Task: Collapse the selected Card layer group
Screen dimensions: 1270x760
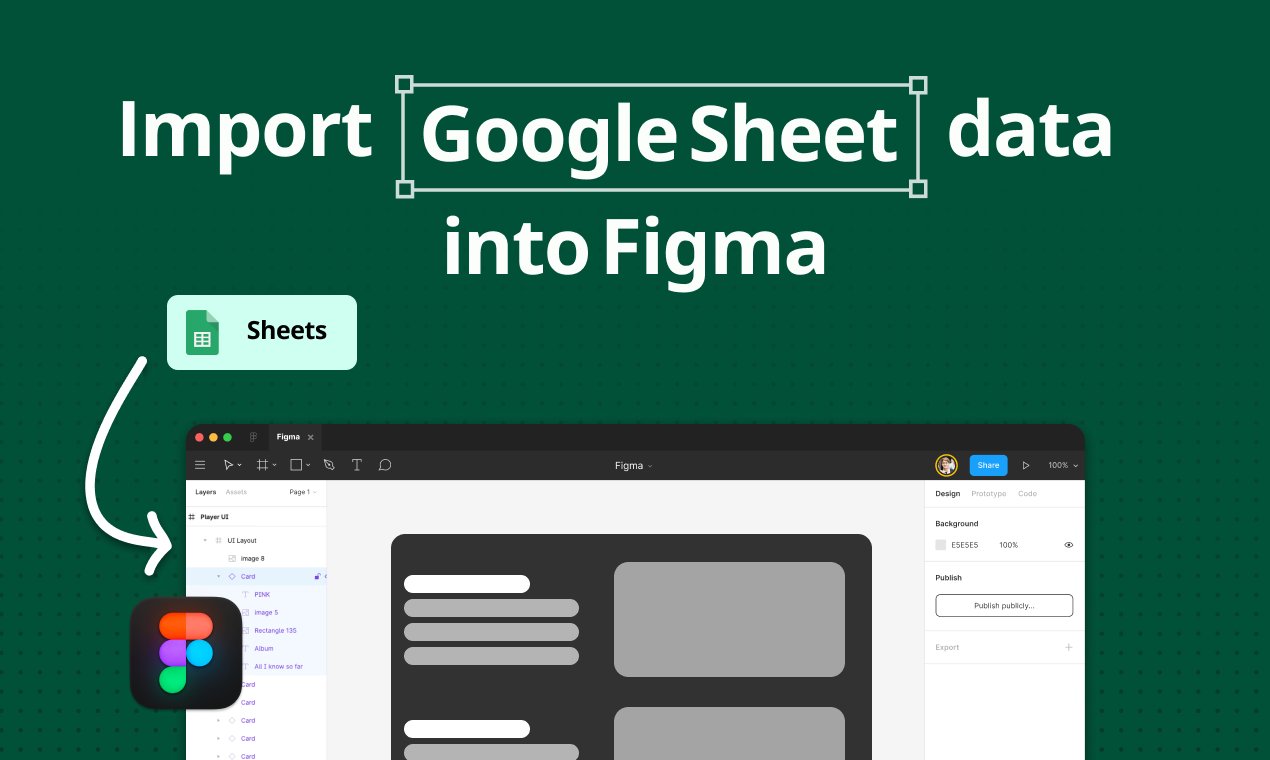Action: 218,576
